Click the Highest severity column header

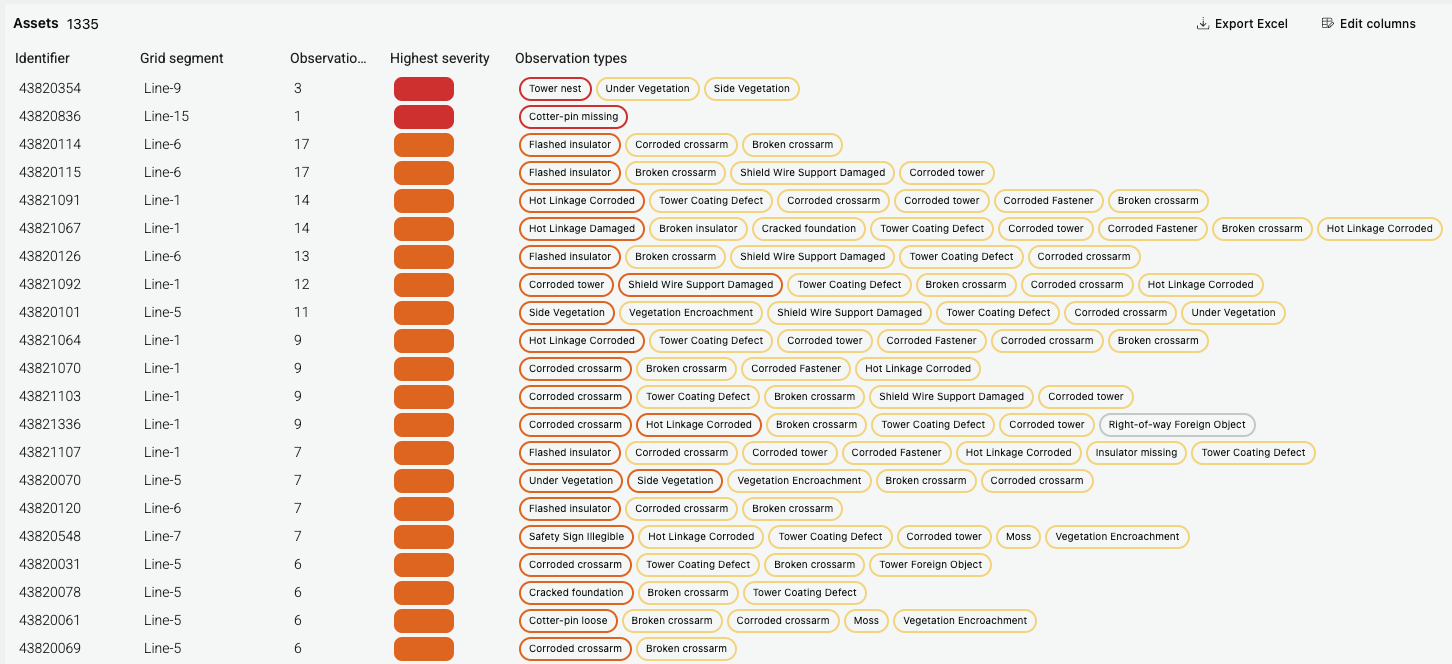click(x=440, y=59)
